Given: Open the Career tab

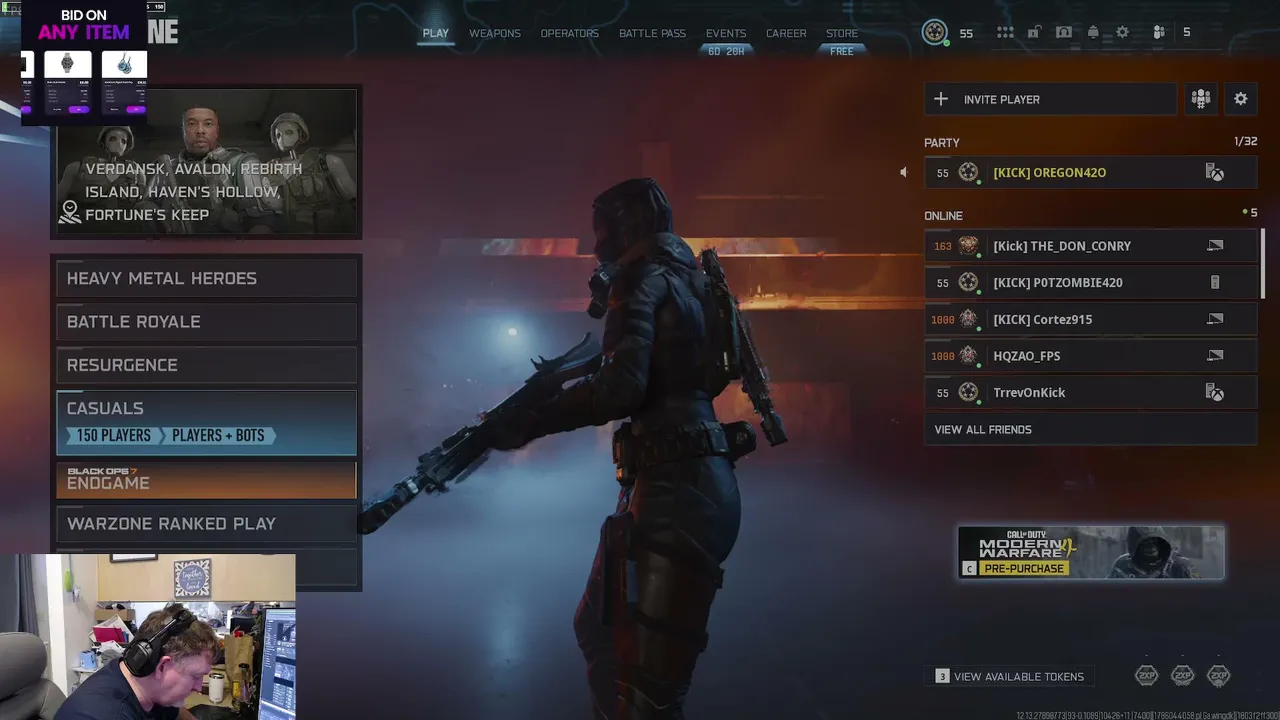Looking at the screenshot, I should point(786,33).
